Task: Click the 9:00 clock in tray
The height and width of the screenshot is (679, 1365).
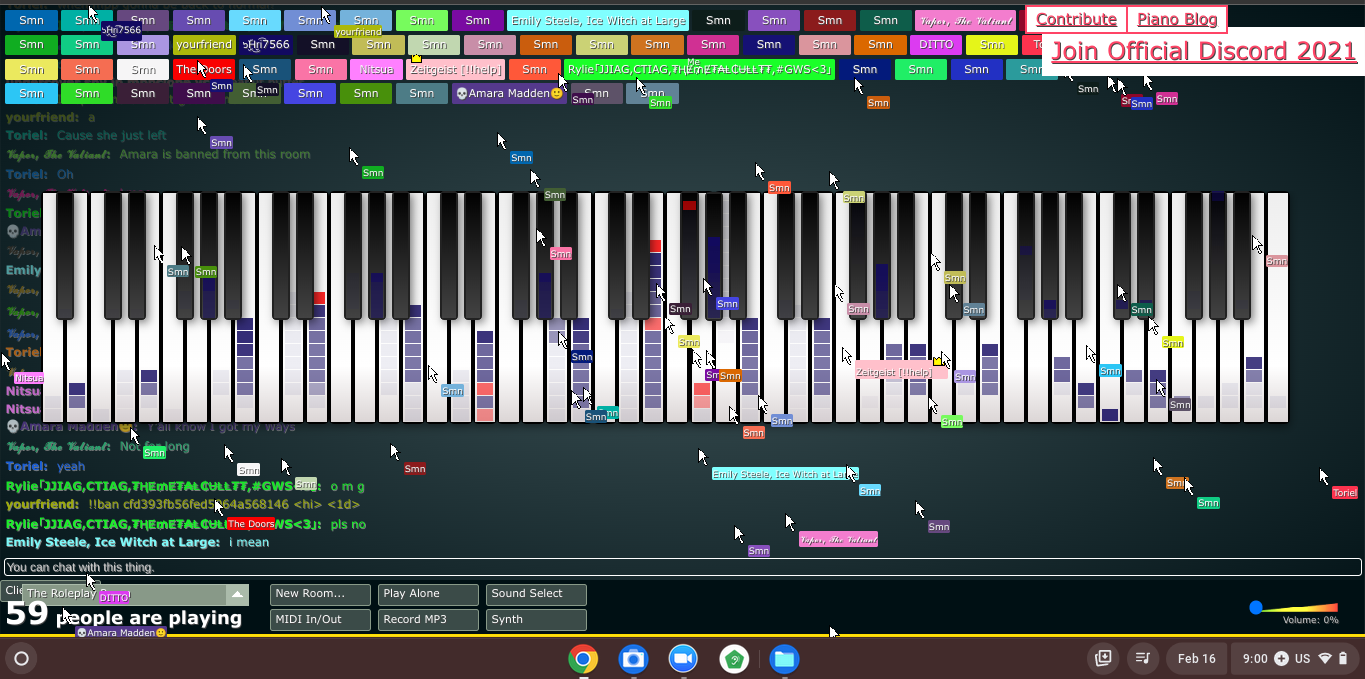Action: pos(1254,659)
